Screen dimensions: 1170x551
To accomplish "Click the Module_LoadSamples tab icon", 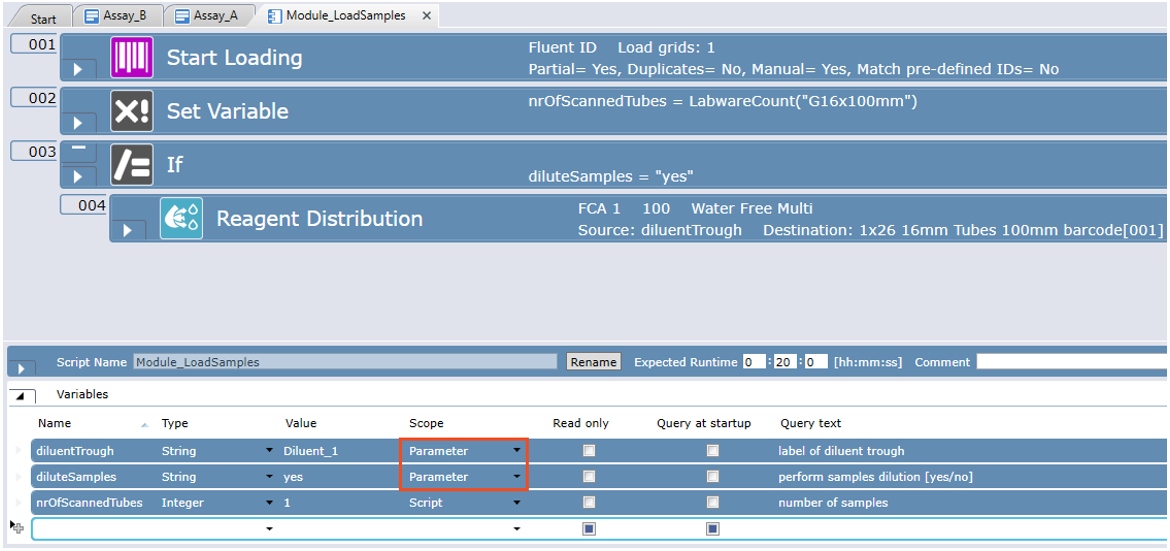I will (274, 17).
